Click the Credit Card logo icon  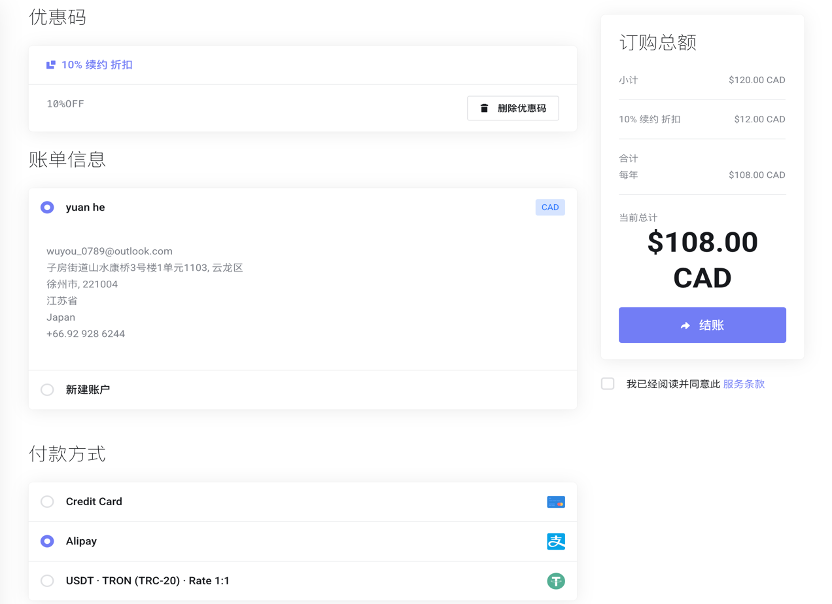click(556, 502)
